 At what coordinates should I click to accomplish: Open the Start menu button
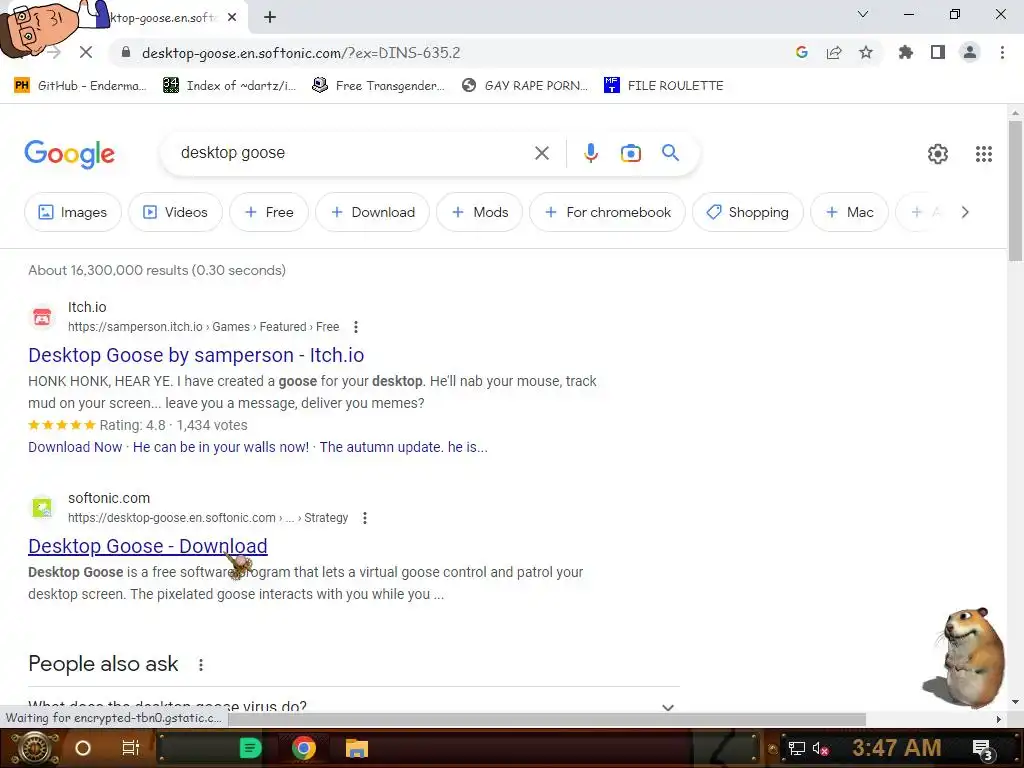pos(33,748)
